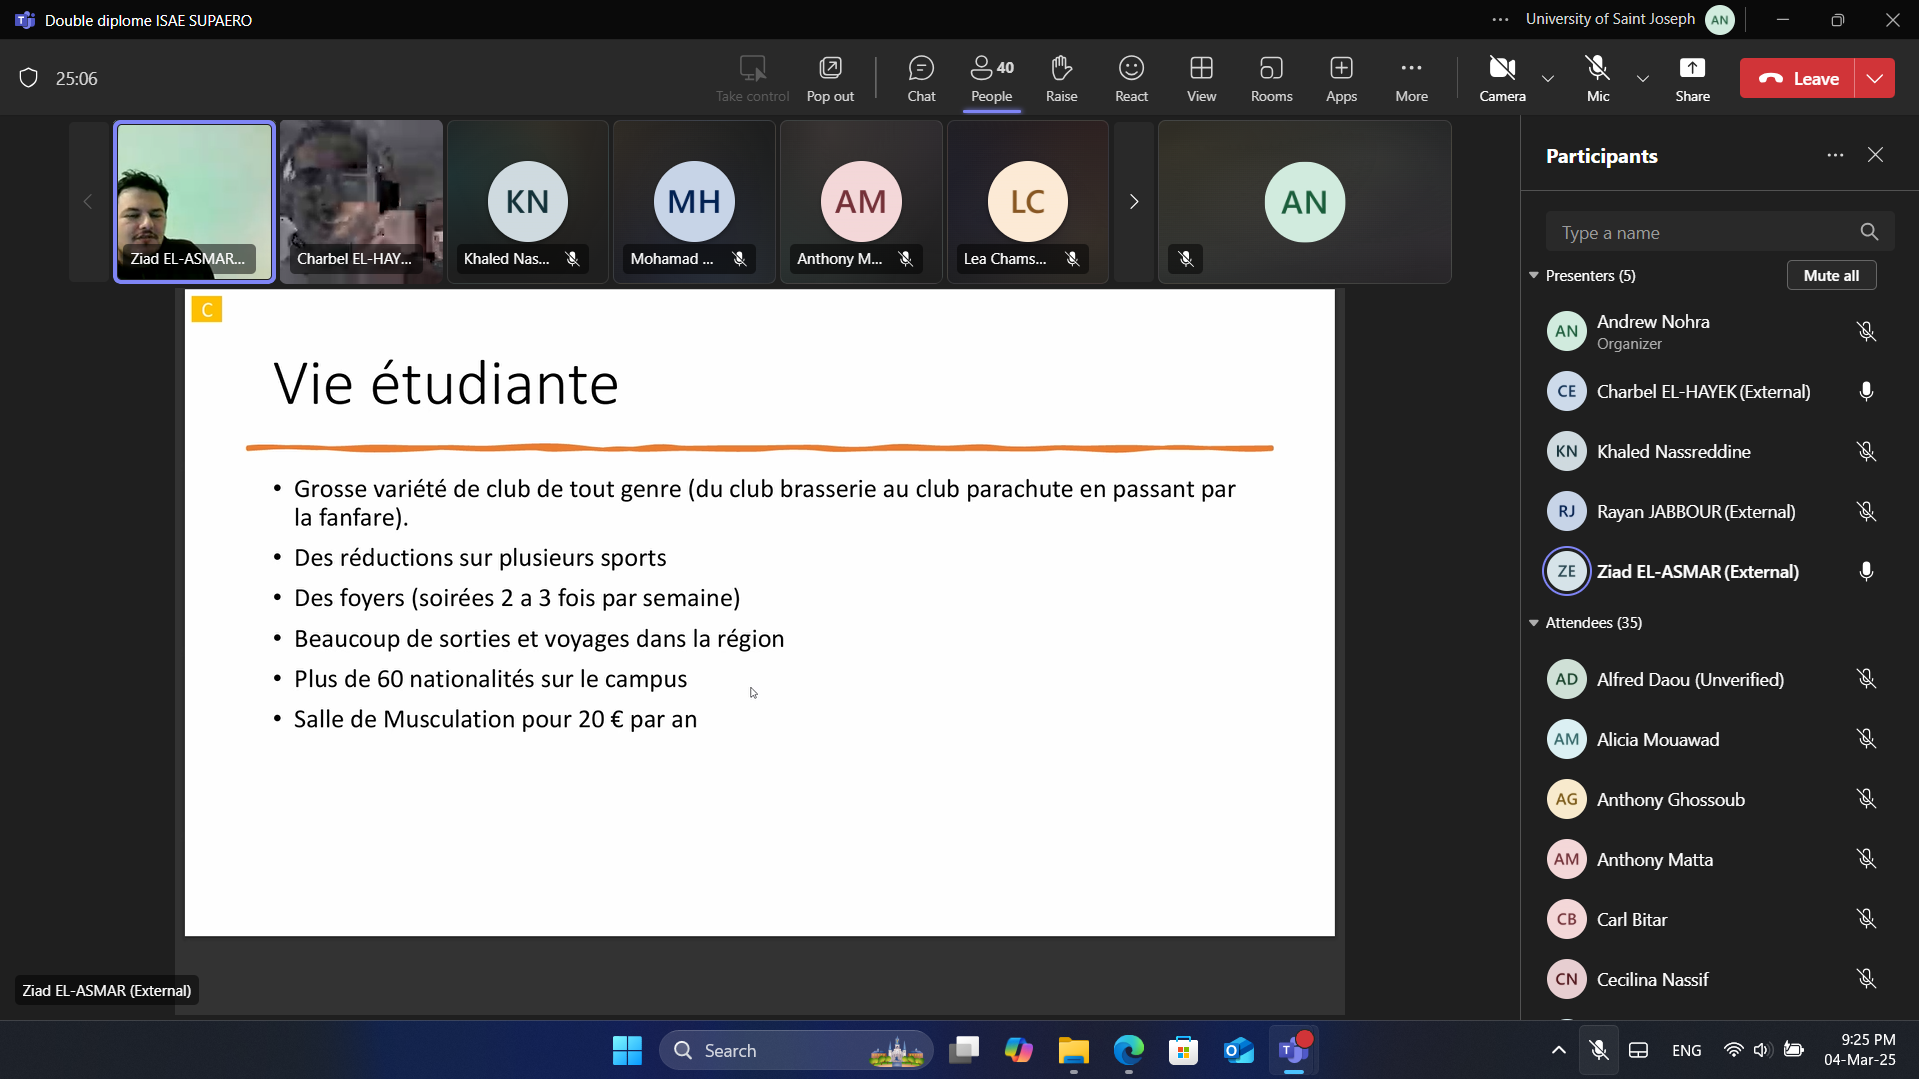
Task: Unmute the Mic in the toolbar
Action: click(x=1598, y=78)
